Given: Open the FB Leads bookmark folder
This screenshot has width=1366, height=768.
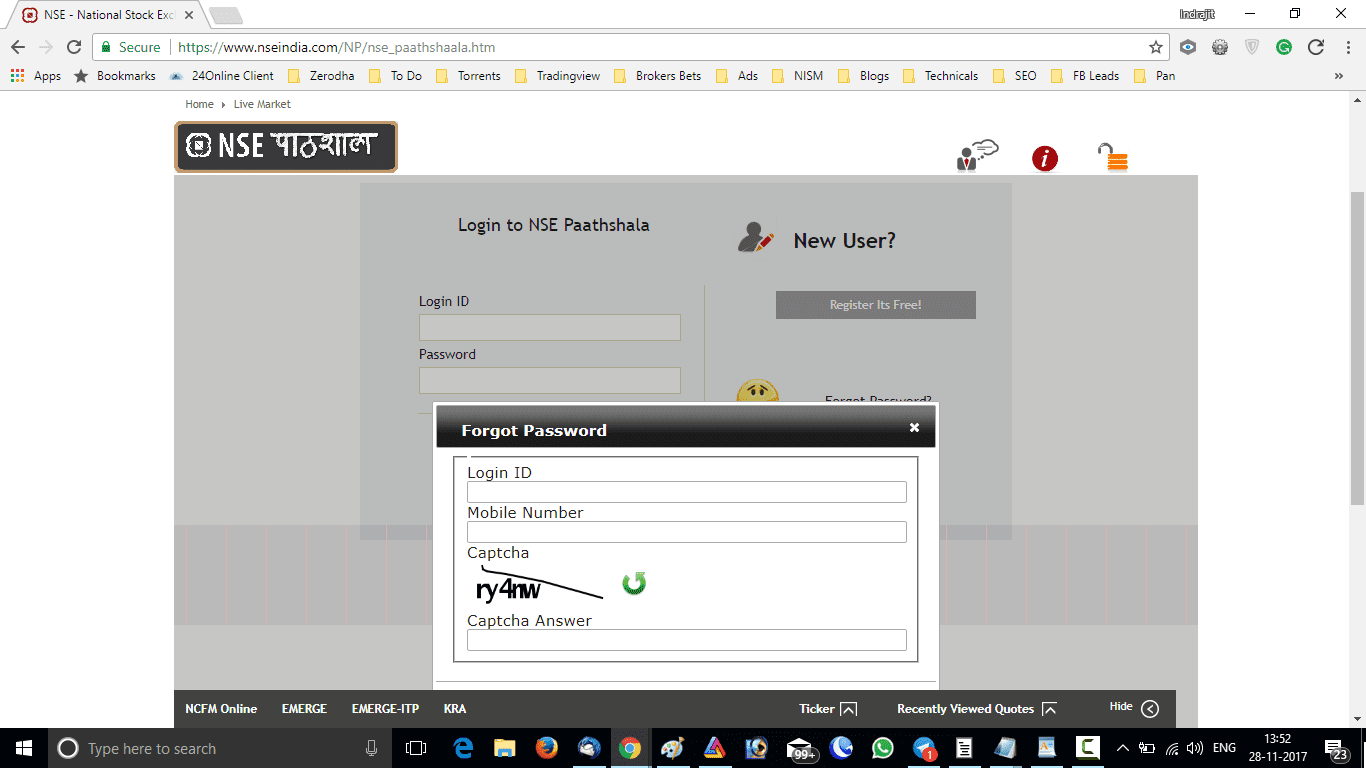Looking at the screenshot, I should 1086,76.
